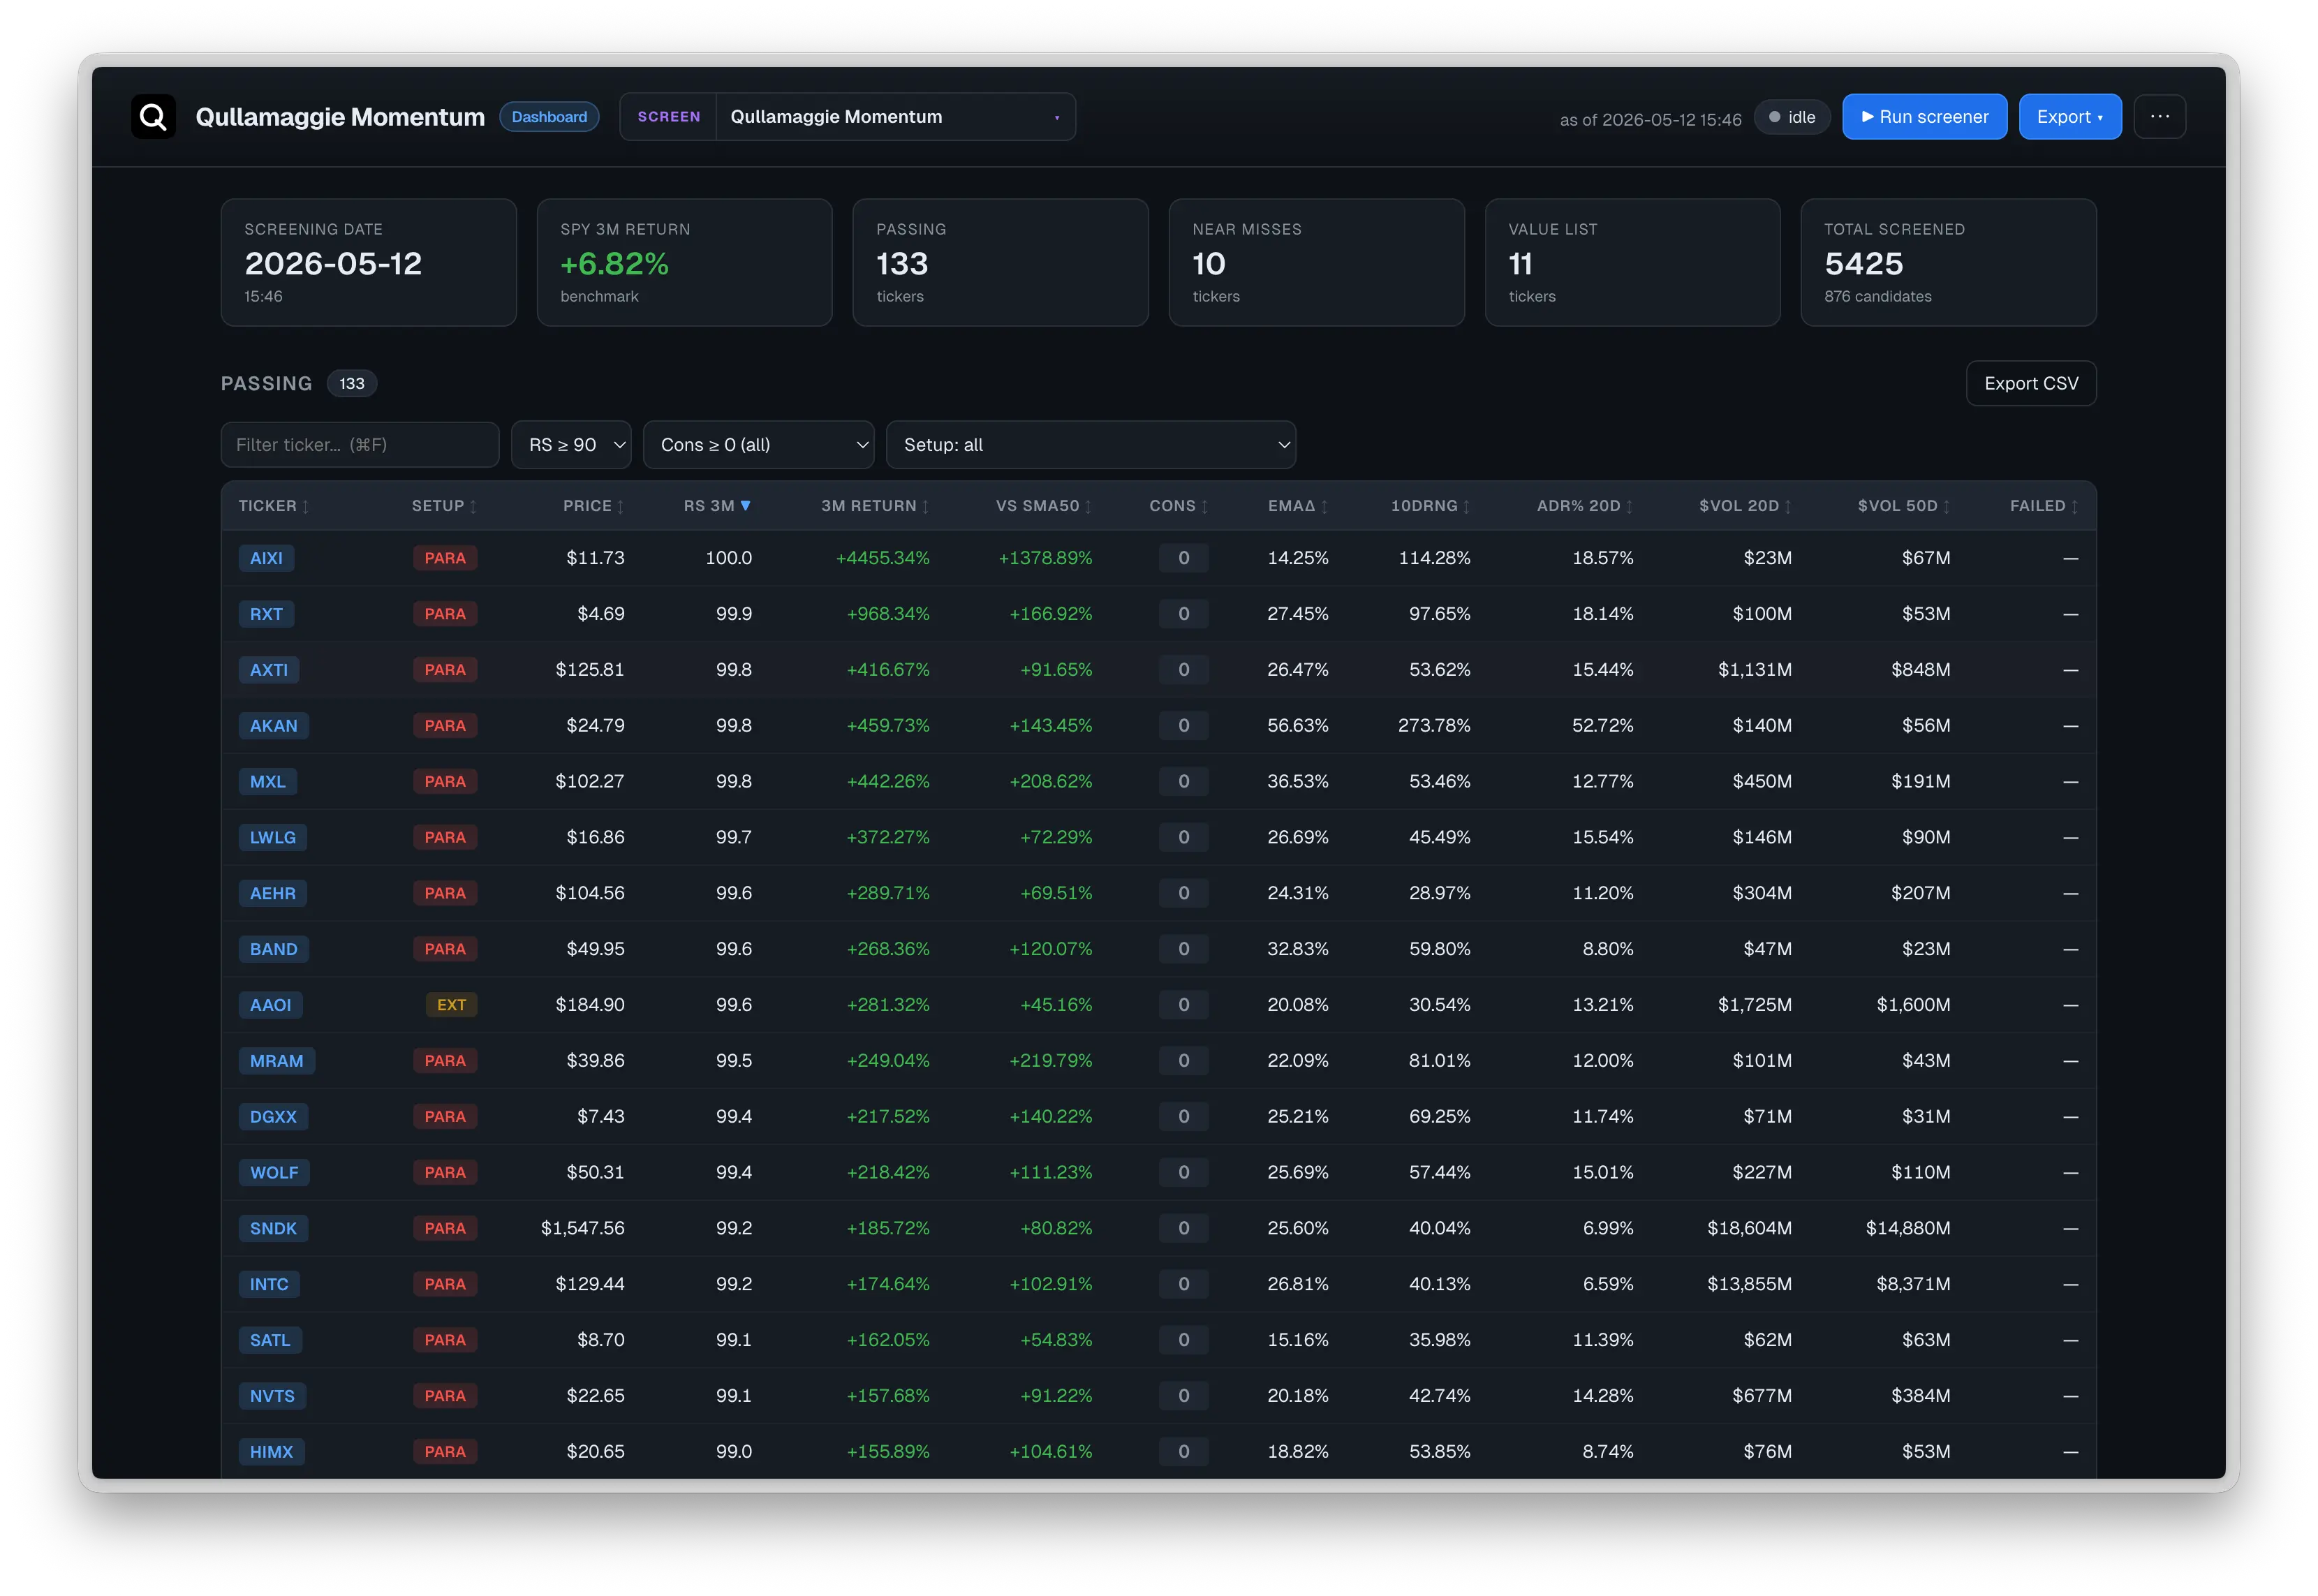
Task: Click Export CSV button
Action: [2030, 384]
